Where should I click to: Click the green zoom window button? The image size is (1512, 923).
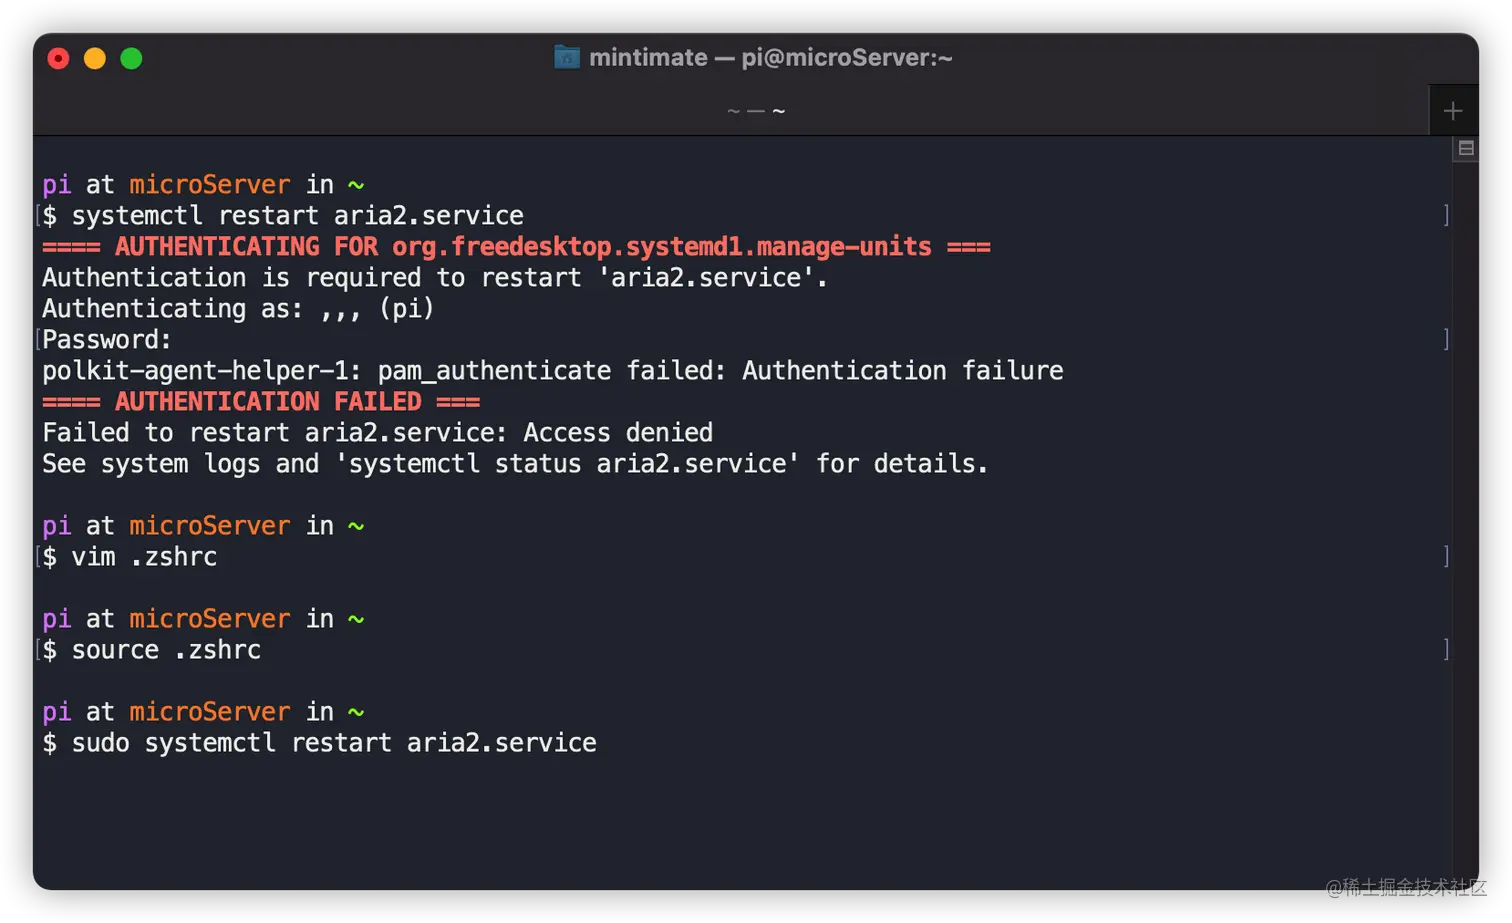(x=131, y=59)
